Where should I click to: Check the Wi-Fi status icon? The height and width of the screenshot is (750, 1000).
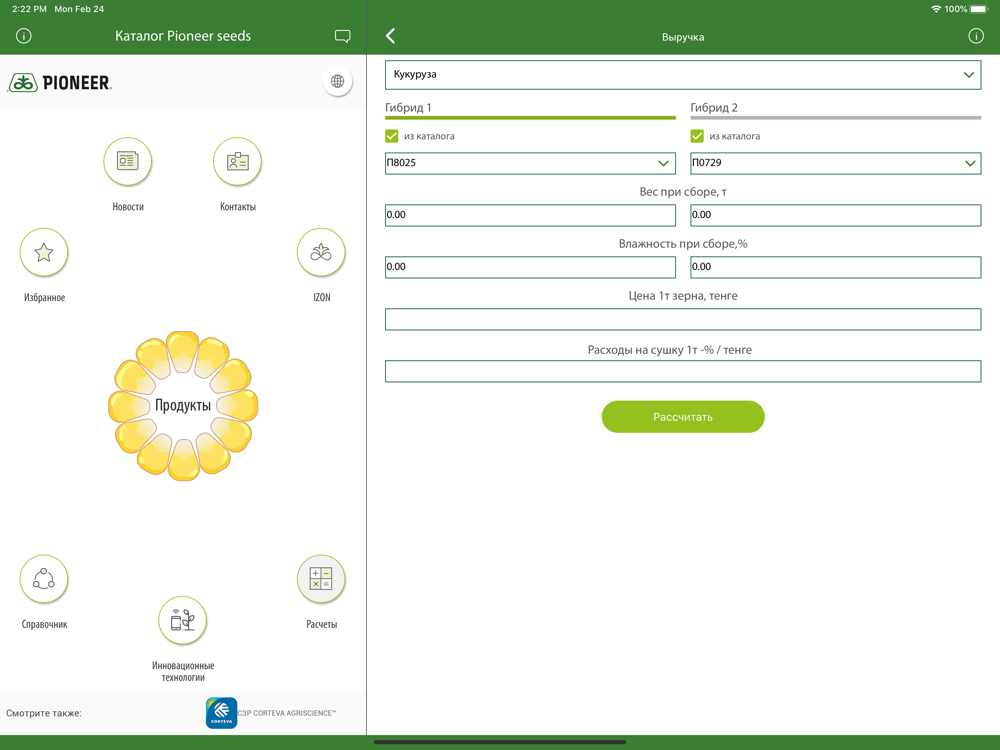(x=936, y=9)
